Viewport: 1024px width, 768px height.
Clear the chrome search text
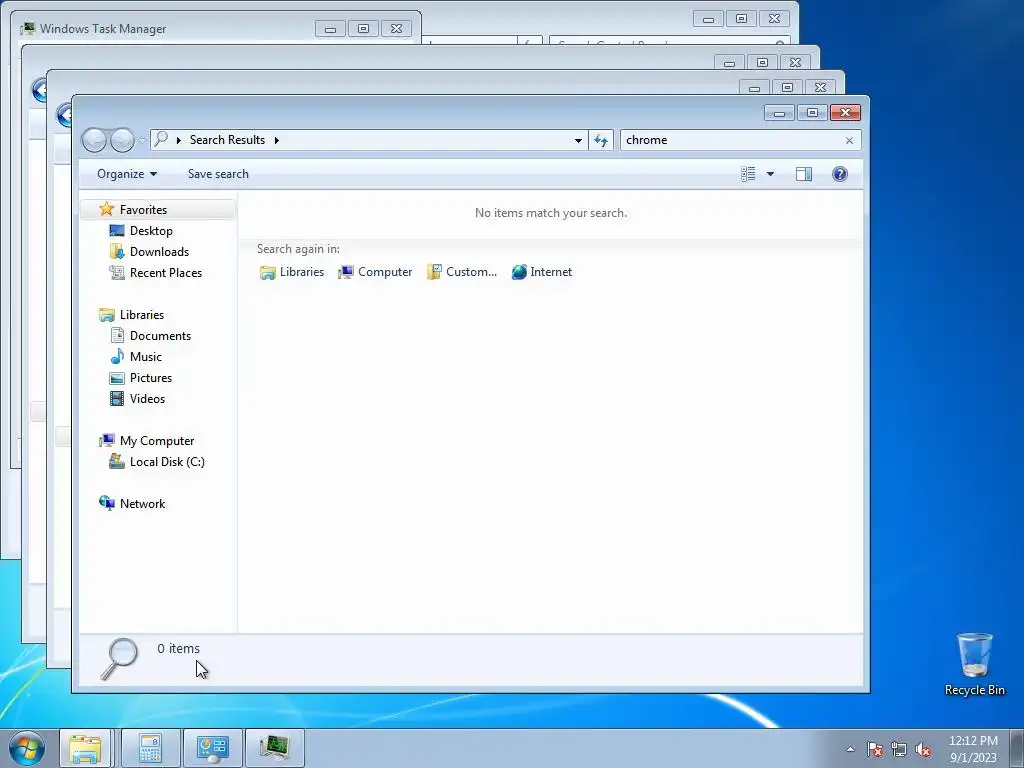849,140
